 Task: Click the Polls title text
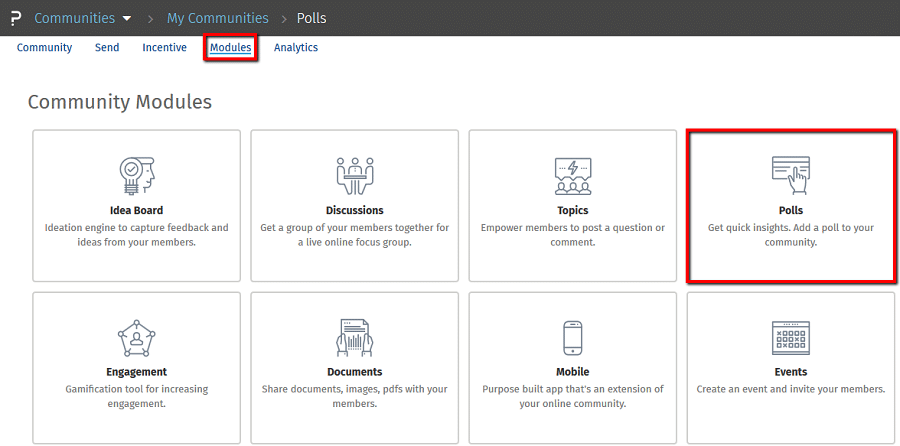click(x=791, y=210)
